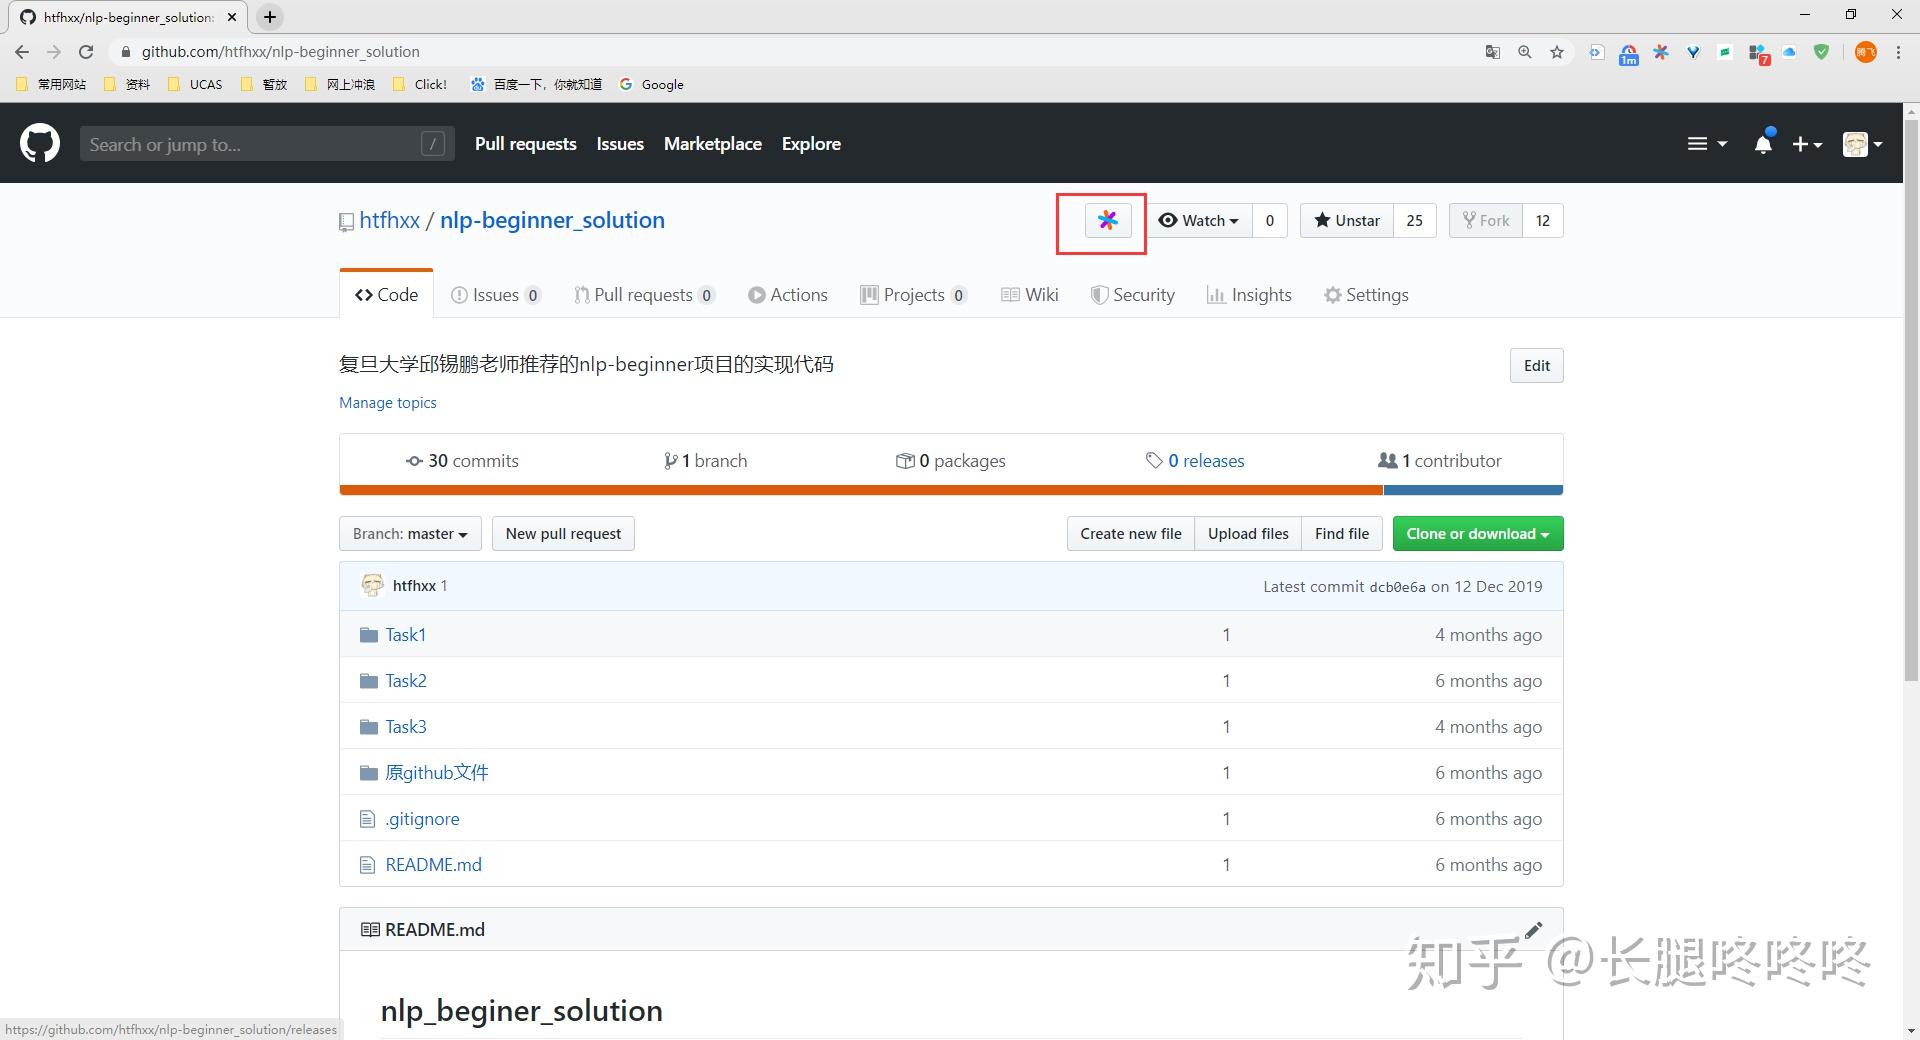Select the Code tab
This screenshot has height=1040, width=1920.
pos(386,294)
